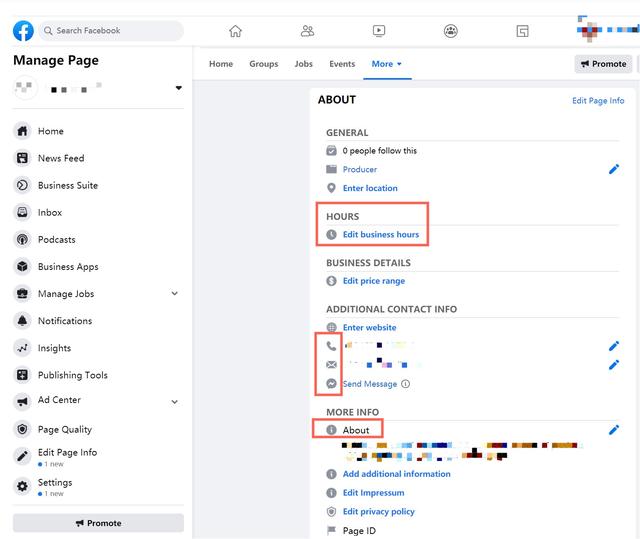Click Add additional information link
This screenshot has width=640, height=539.
tap(397, 474)
